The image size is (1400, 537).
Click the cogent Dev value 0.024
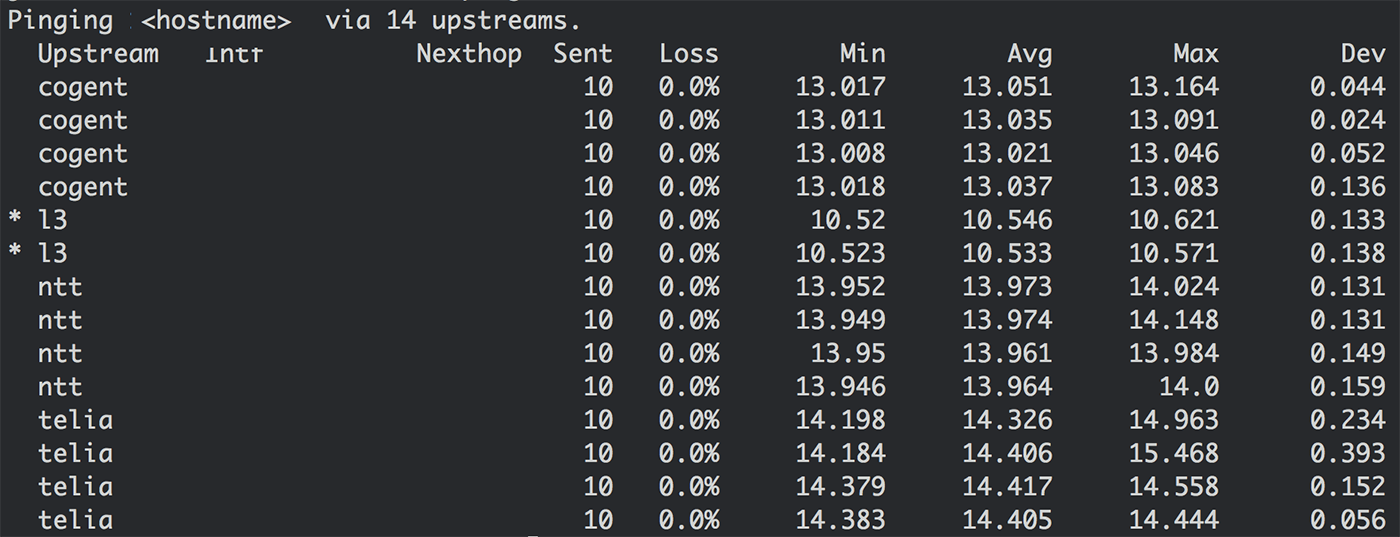[x=1347, y=121]
